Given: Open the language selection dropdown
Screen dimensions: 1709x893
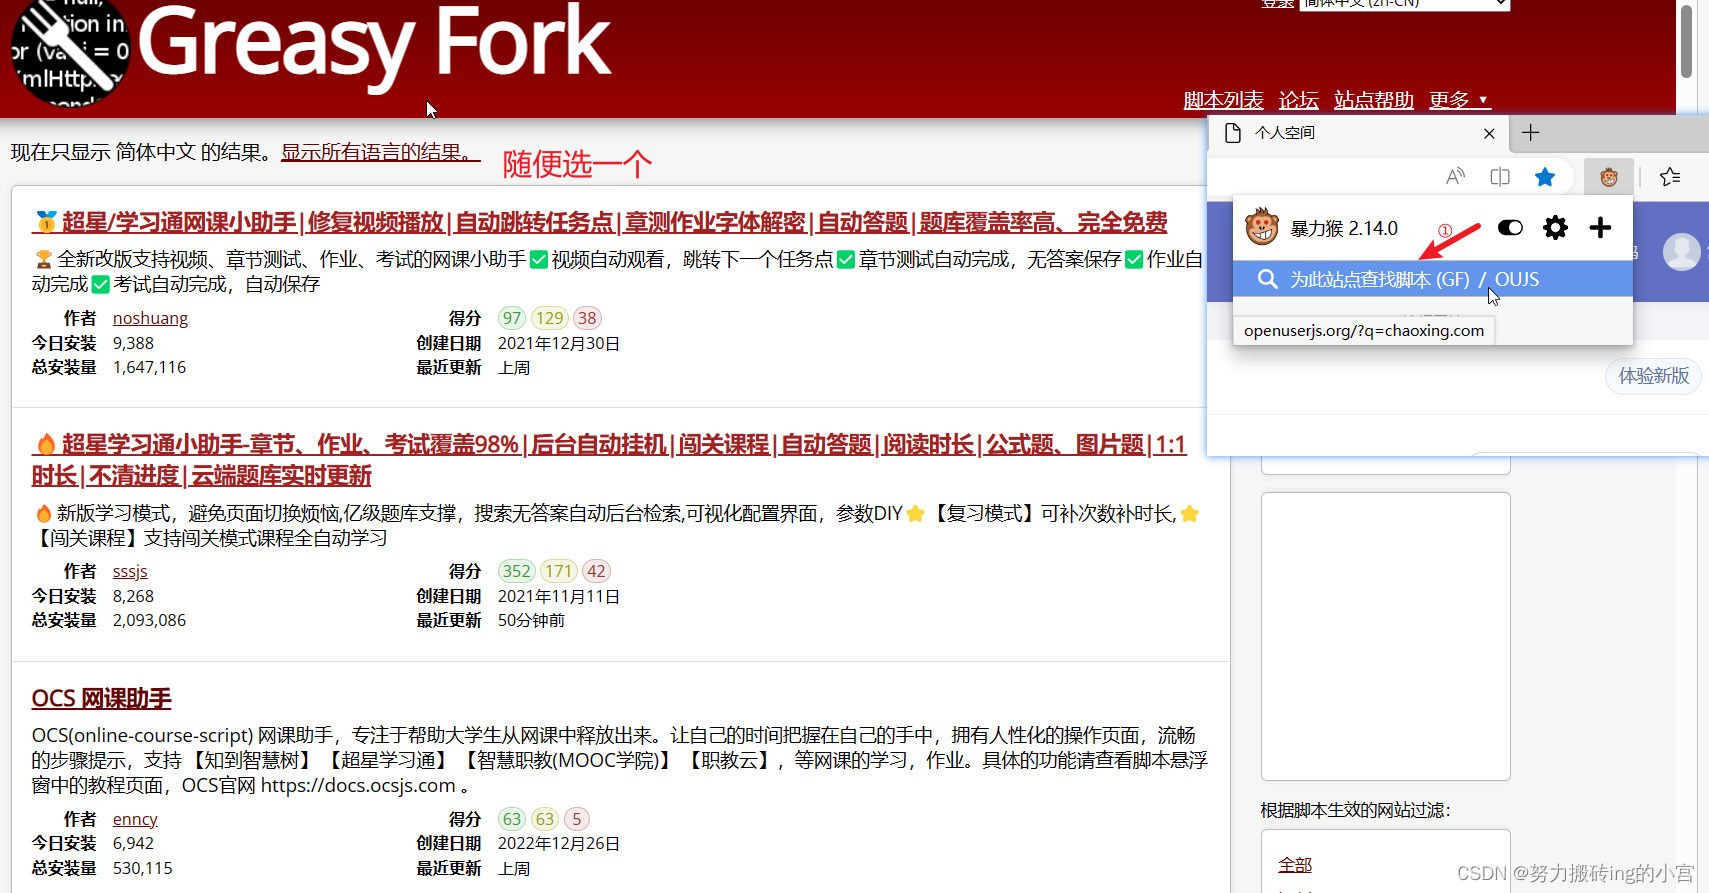Looking at the screenshot, I should tap(1404, 4).
